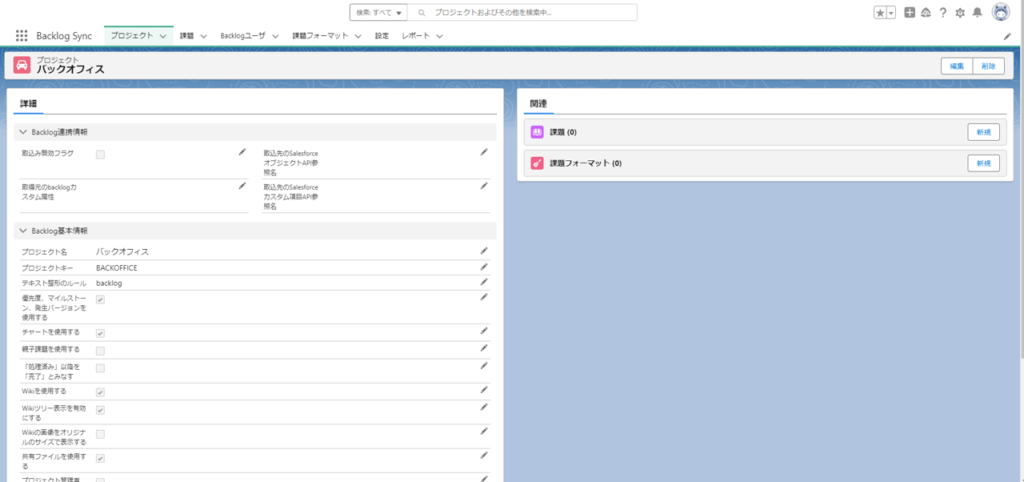Open the user profile avatar
Screen dimensions: 1024x482
pos(1001,12)
